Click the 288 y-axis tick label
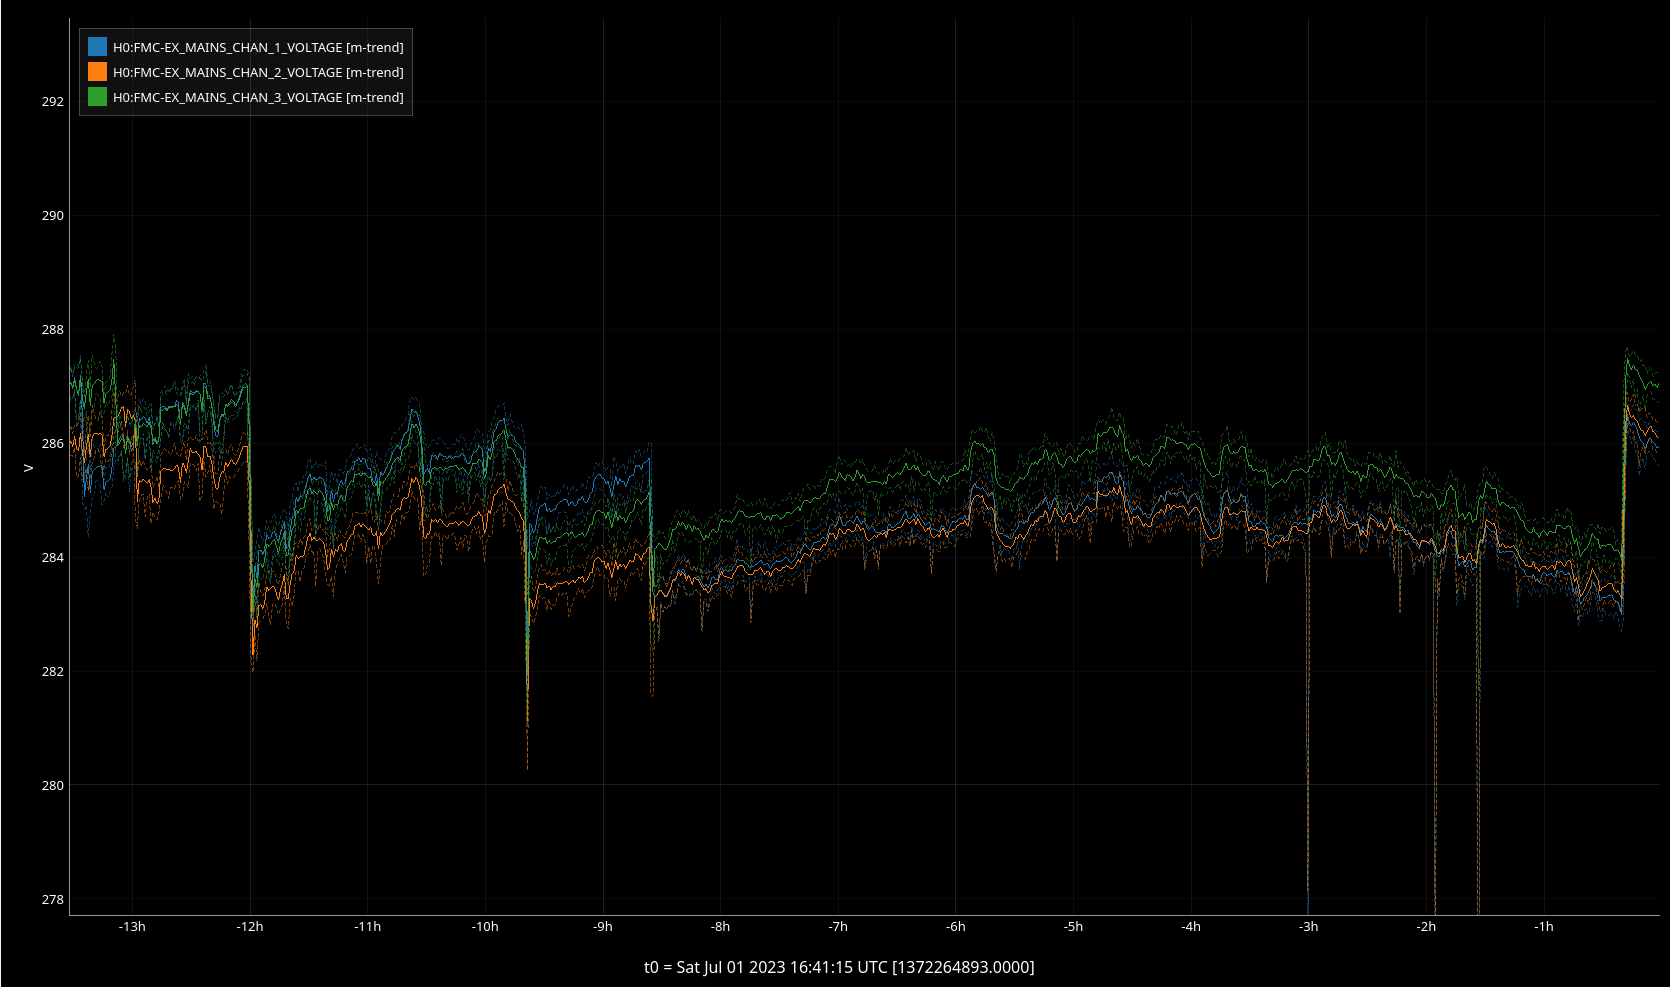Image resolution: width=1670 pixels, height=987 pixels. pos(52,330)
